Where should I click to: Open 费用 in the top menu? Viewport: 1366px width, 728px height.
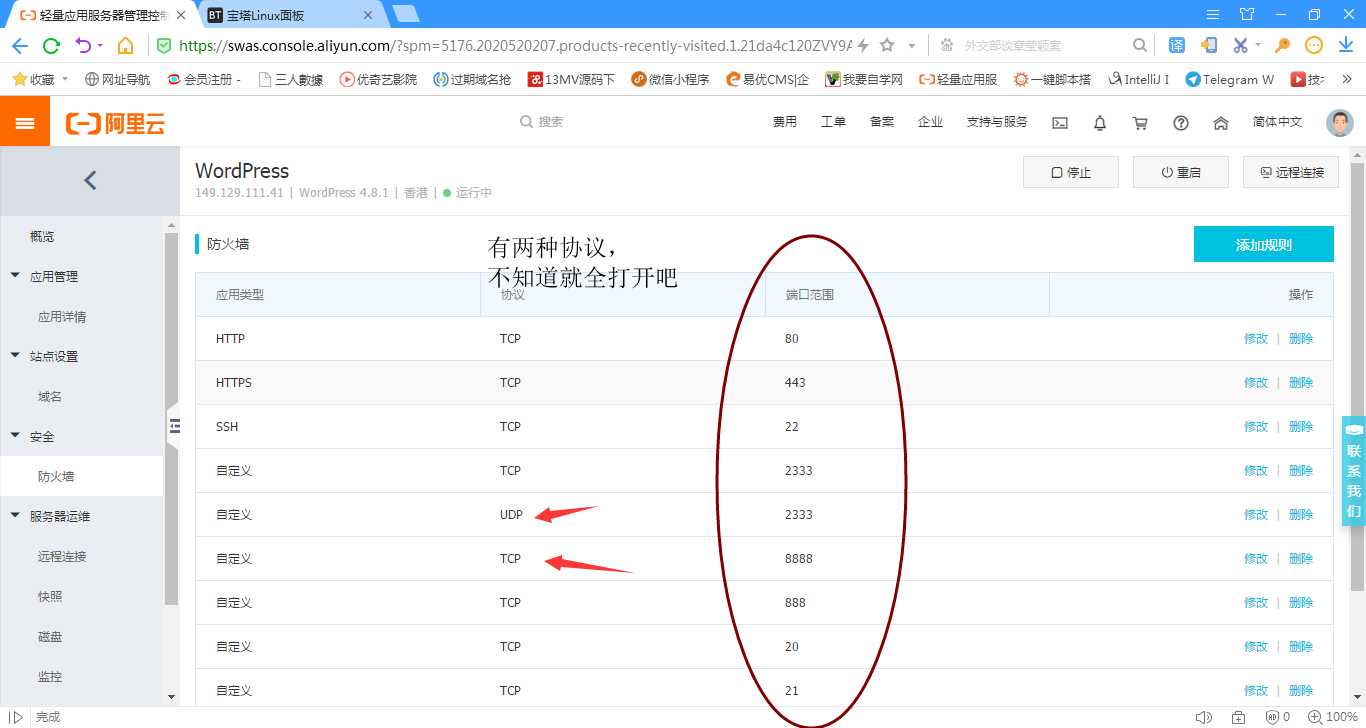click(x=785, y=122)
